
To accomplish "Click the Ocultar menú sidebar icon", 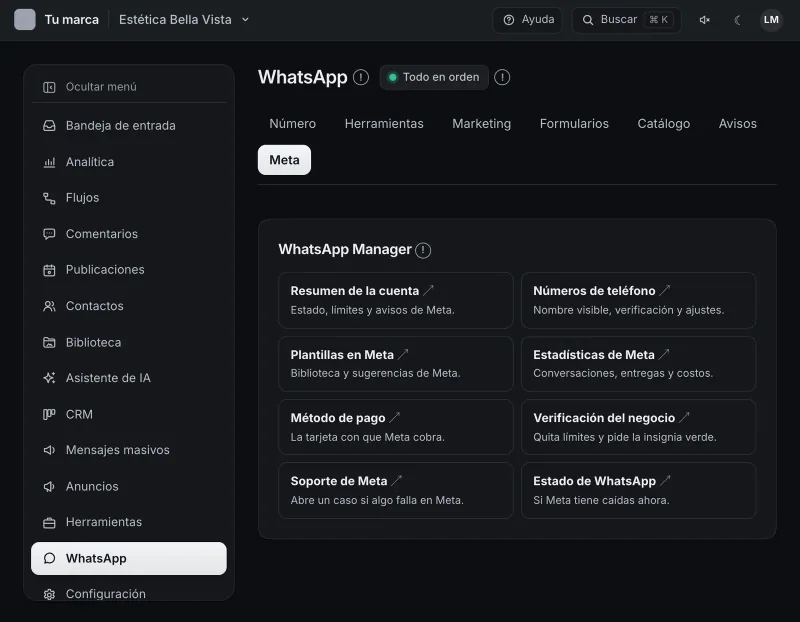I will point(49,87).
